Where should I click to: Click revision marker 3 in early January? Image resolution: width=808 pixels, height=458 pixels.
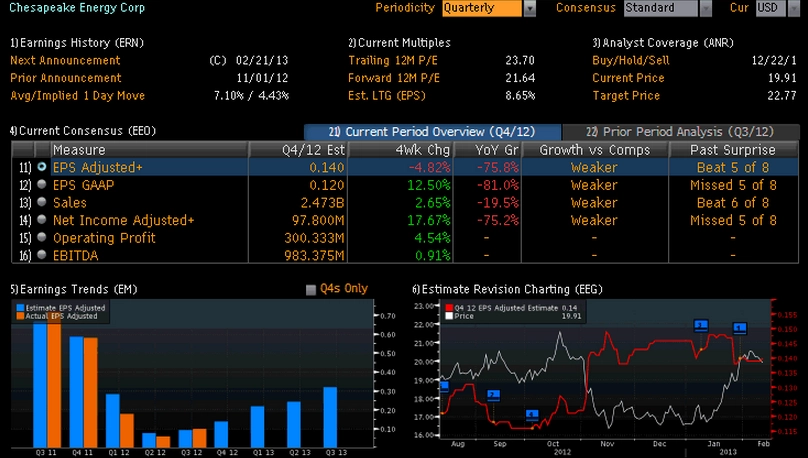(701, 326)
